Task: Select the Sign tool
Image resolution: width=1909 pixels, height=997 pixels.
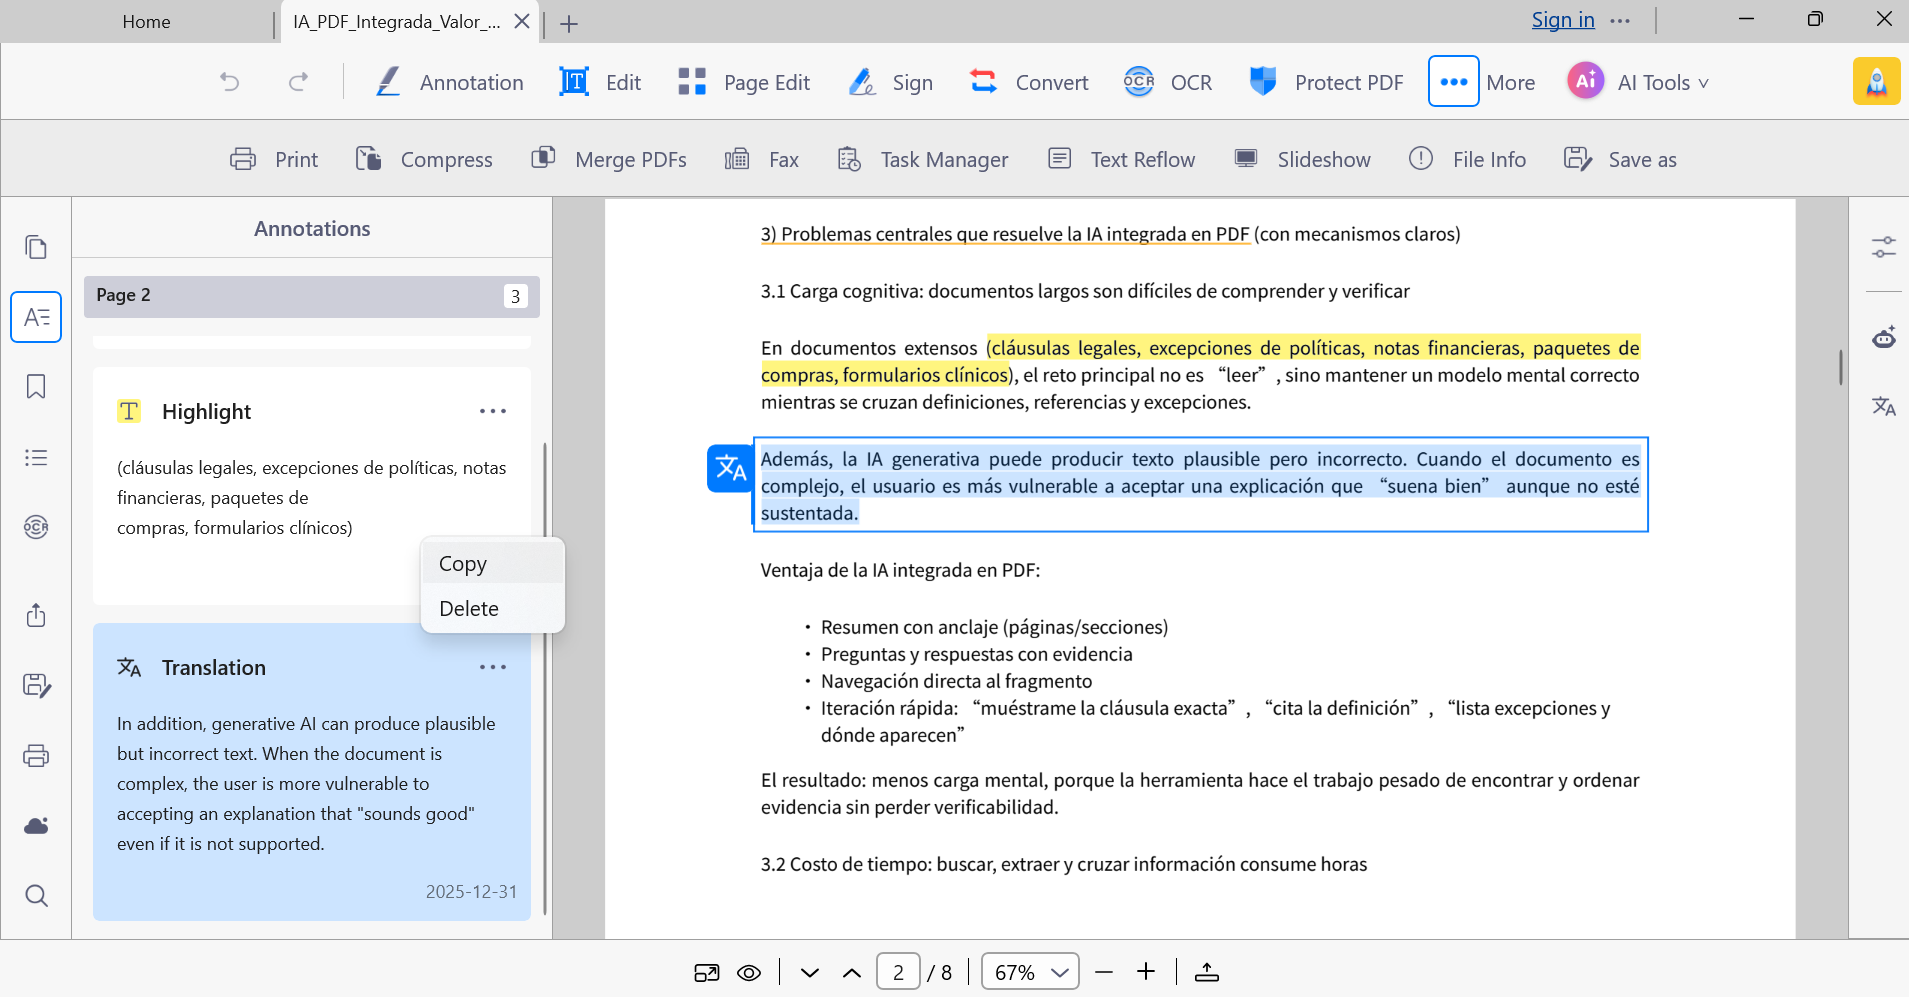Action: point(890,82)
